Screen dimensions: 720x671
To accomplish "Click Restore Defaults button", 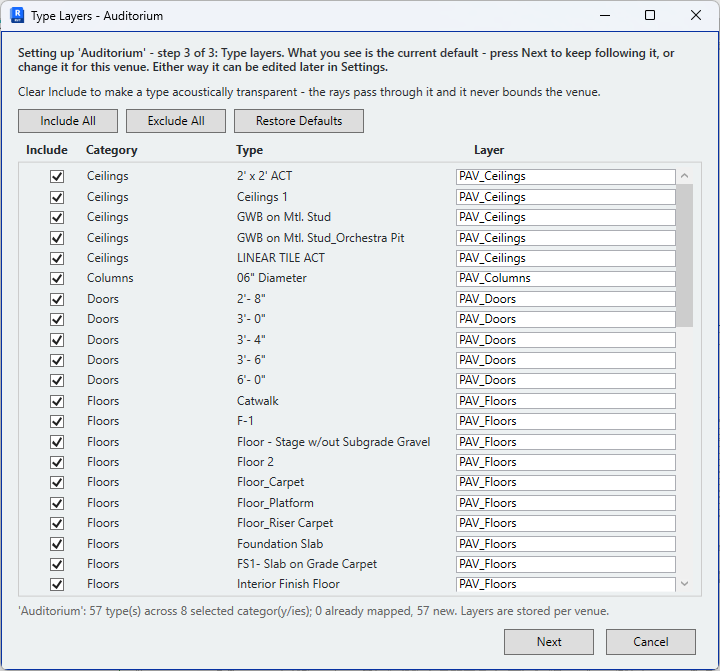I will (x=299, y=121).
